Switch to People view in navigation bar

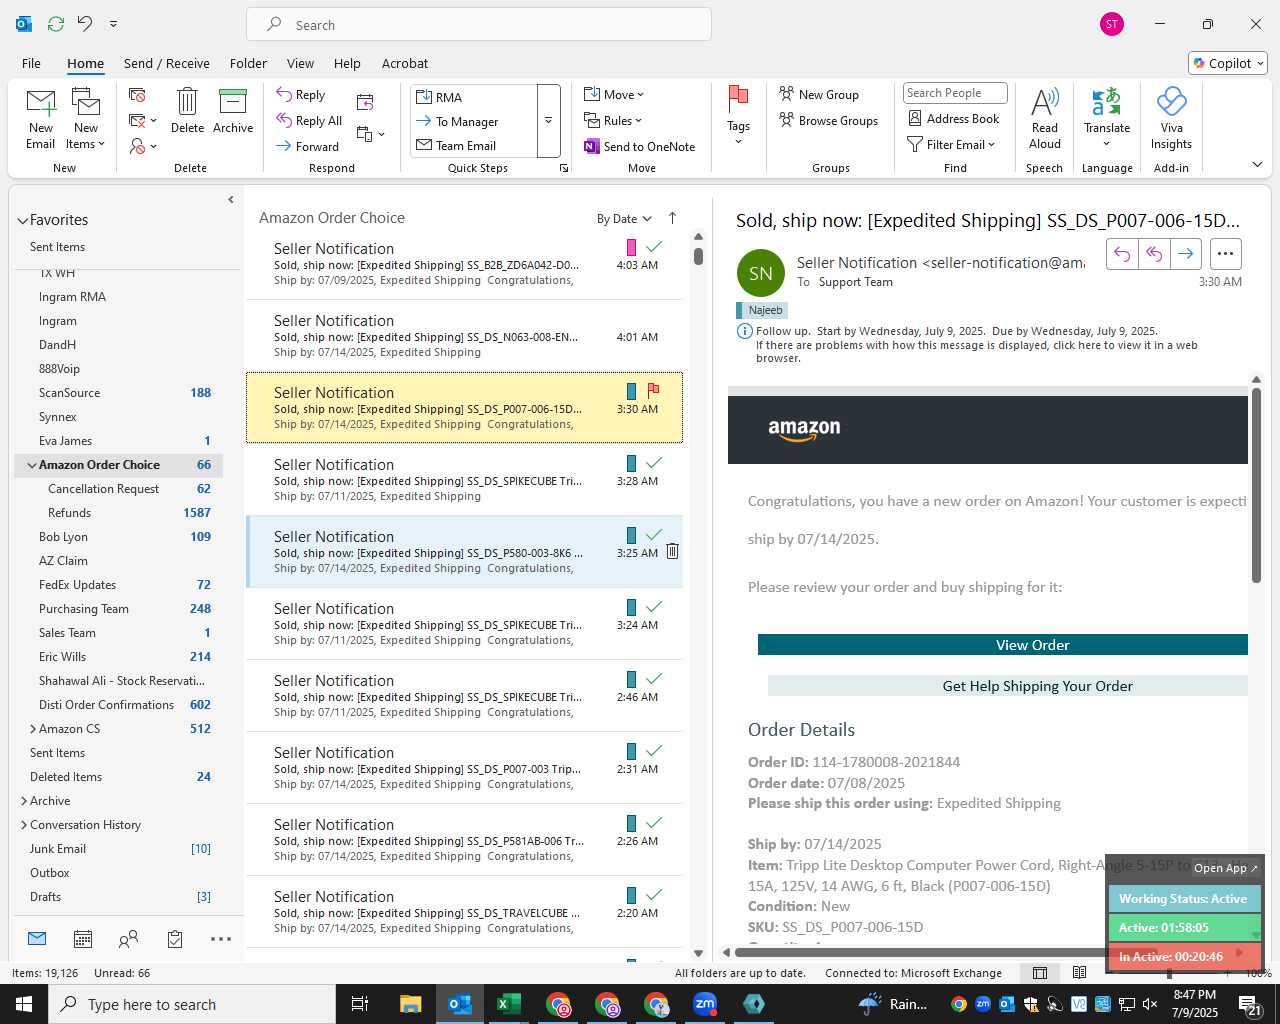(x=128, y=939)
